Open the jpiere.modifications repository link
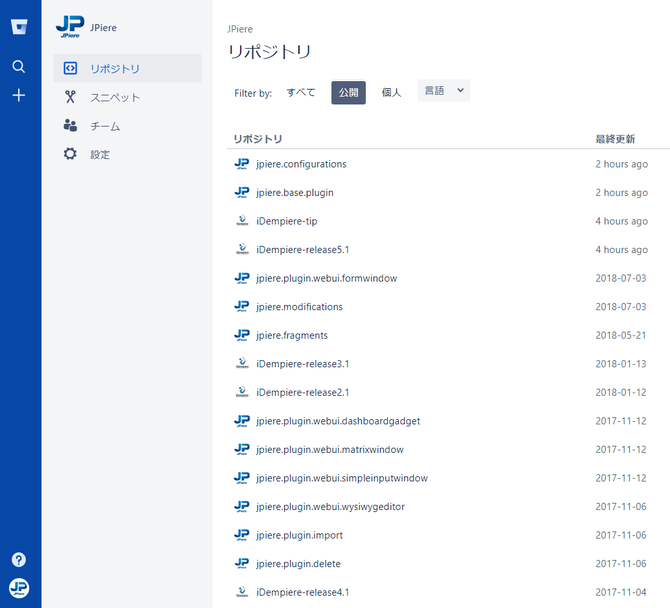 pyautogui.click(x=299, y=307)
